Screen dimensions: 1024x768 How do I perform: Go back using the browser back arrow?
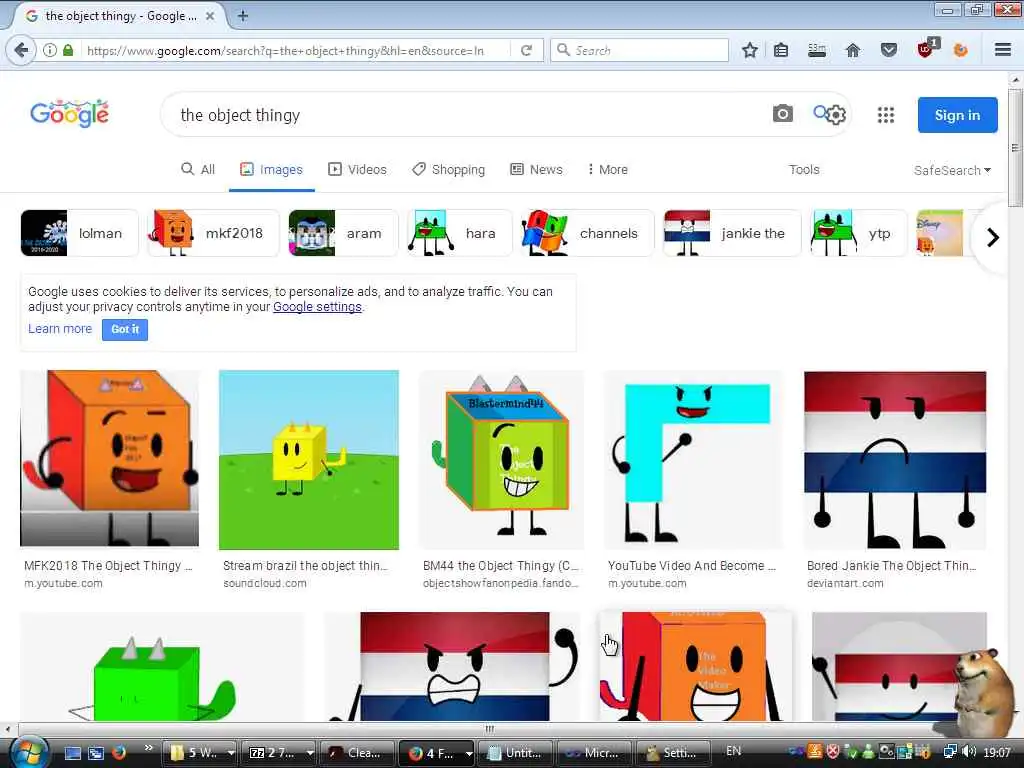tap(20, 50)
